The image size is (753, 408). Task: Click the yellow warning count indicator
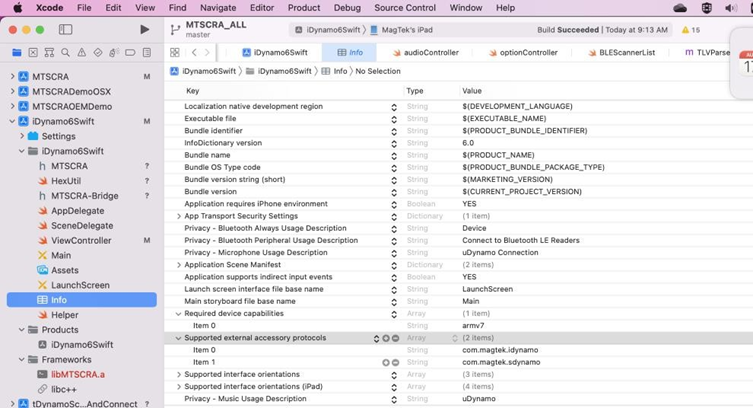point(691,30)
